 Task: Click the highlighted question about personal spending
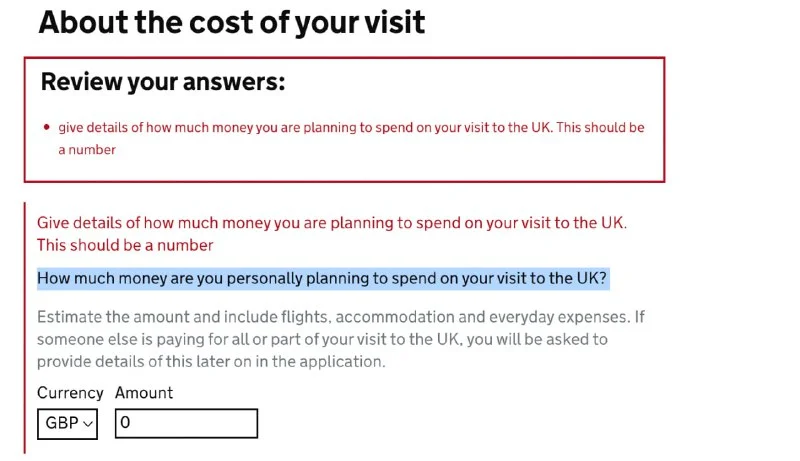(323, 278)
